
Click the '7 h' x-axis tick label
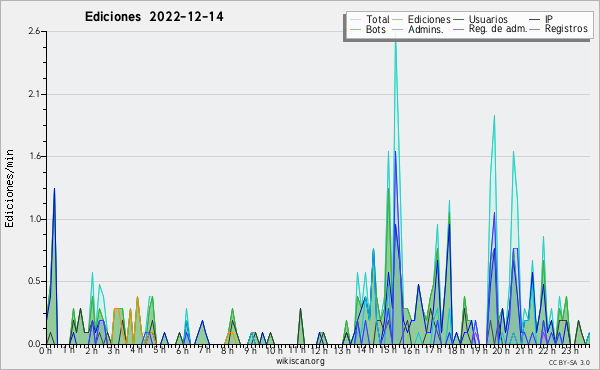(x=205, y=350)
